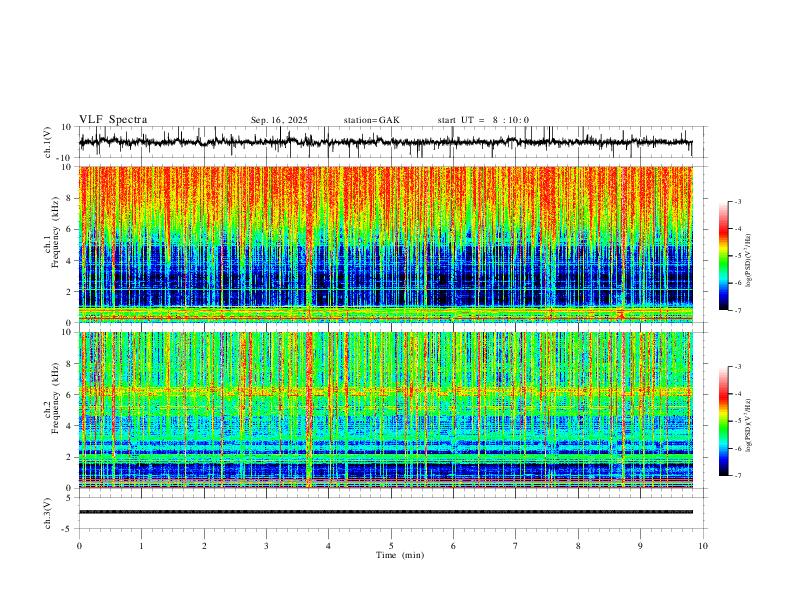Click the time-axis tick label "8"

point(578,546)
